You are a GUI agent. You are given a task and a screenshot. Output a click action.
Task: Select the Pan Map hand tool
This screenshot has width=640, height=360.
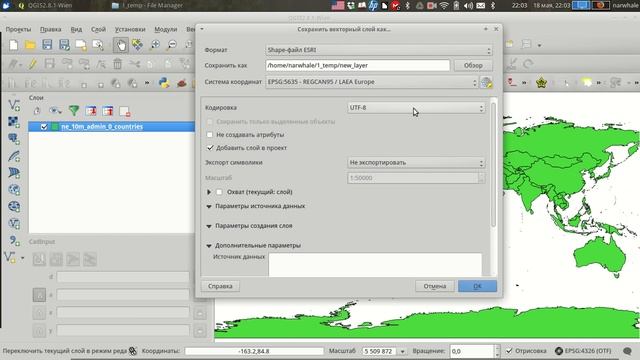(x=120, y=45)
